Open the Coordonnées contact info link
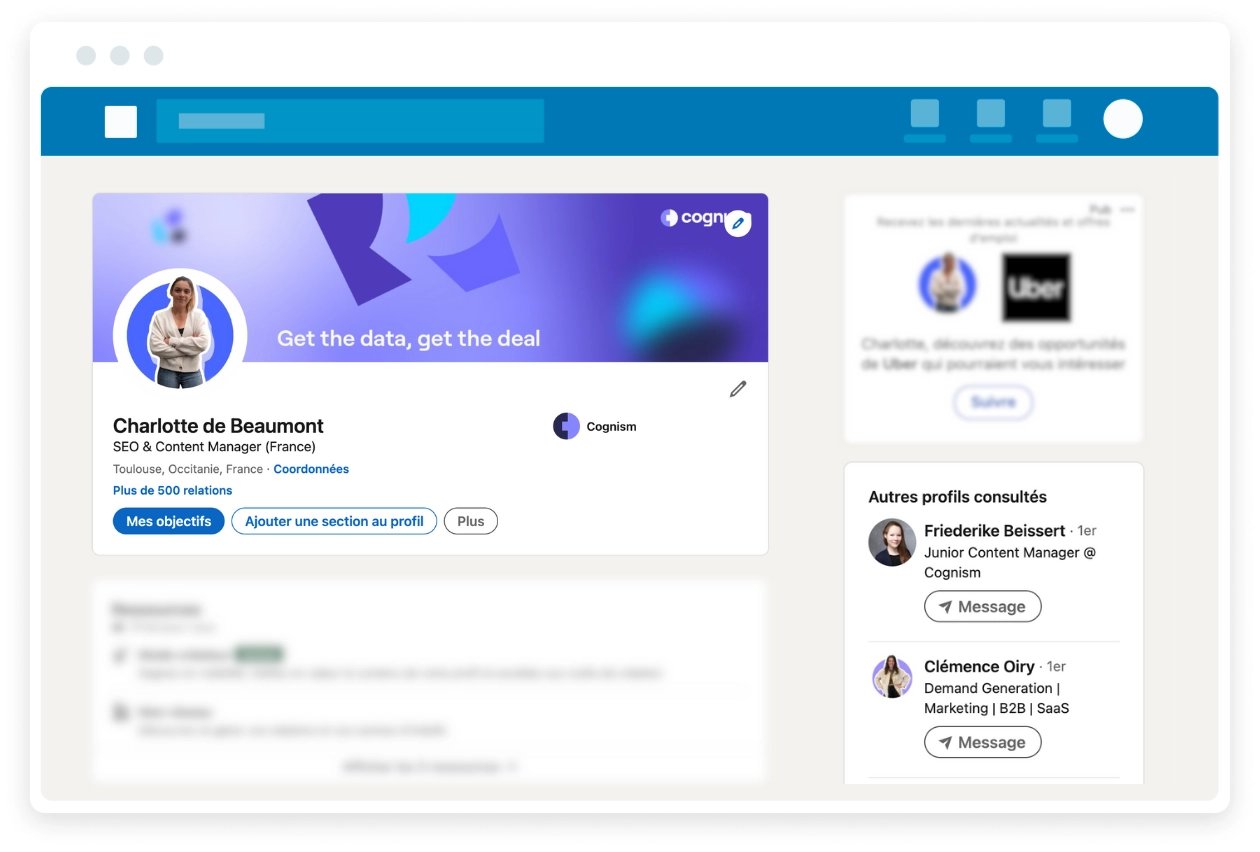Screen dimensions: 1260x852 point(311,469)
